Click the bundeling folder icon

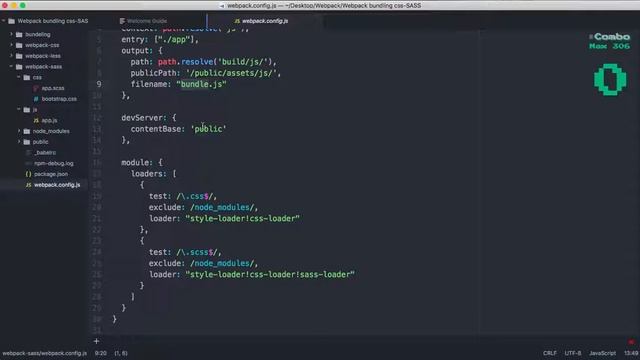[19, 34]
